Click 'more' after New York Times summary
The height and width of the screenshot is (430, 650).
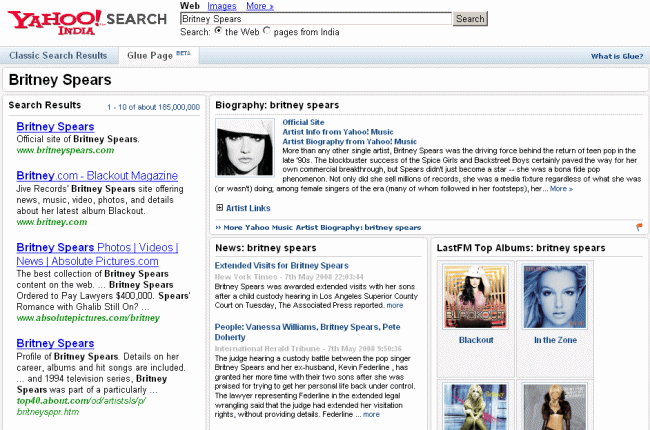tap(395, 305)
